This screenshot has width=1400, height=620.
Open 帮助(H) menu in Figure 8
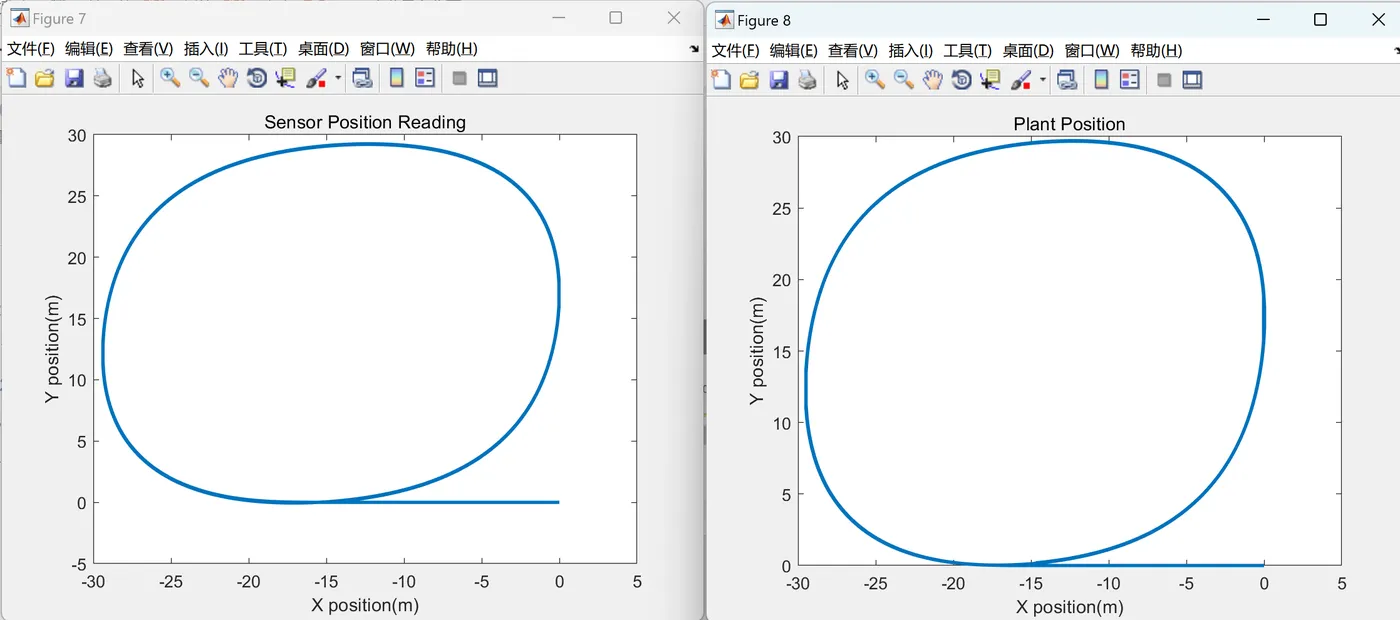click(1156, 50)
